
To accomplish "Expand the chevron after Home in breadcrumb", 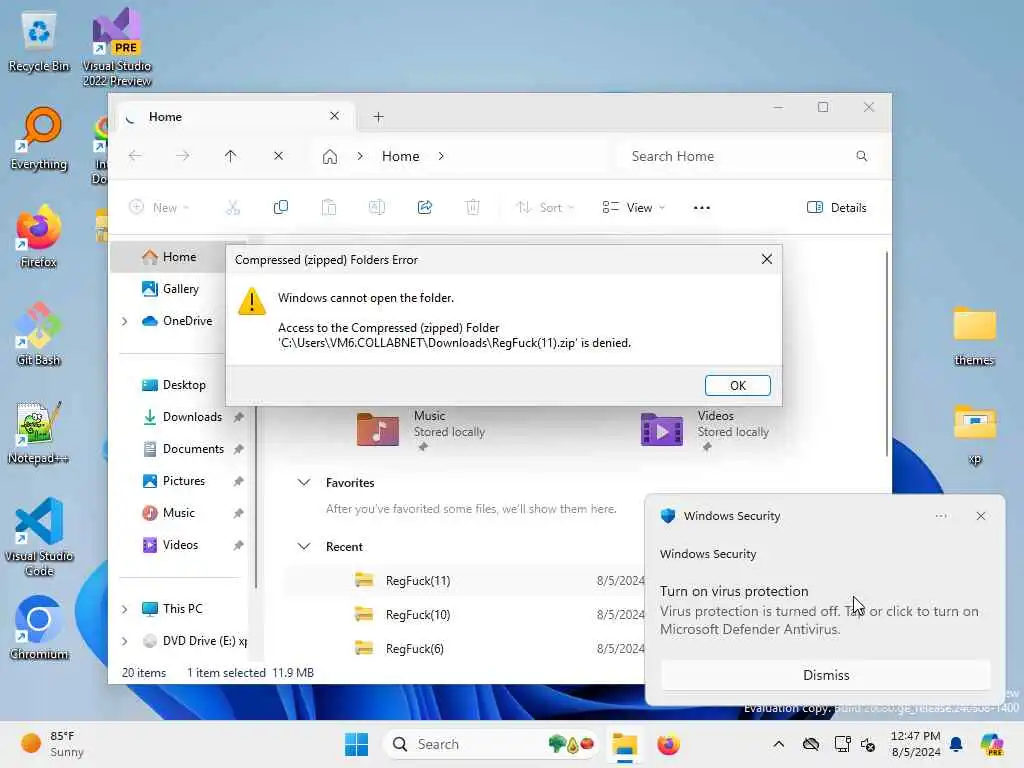I will tap(441, 156).
